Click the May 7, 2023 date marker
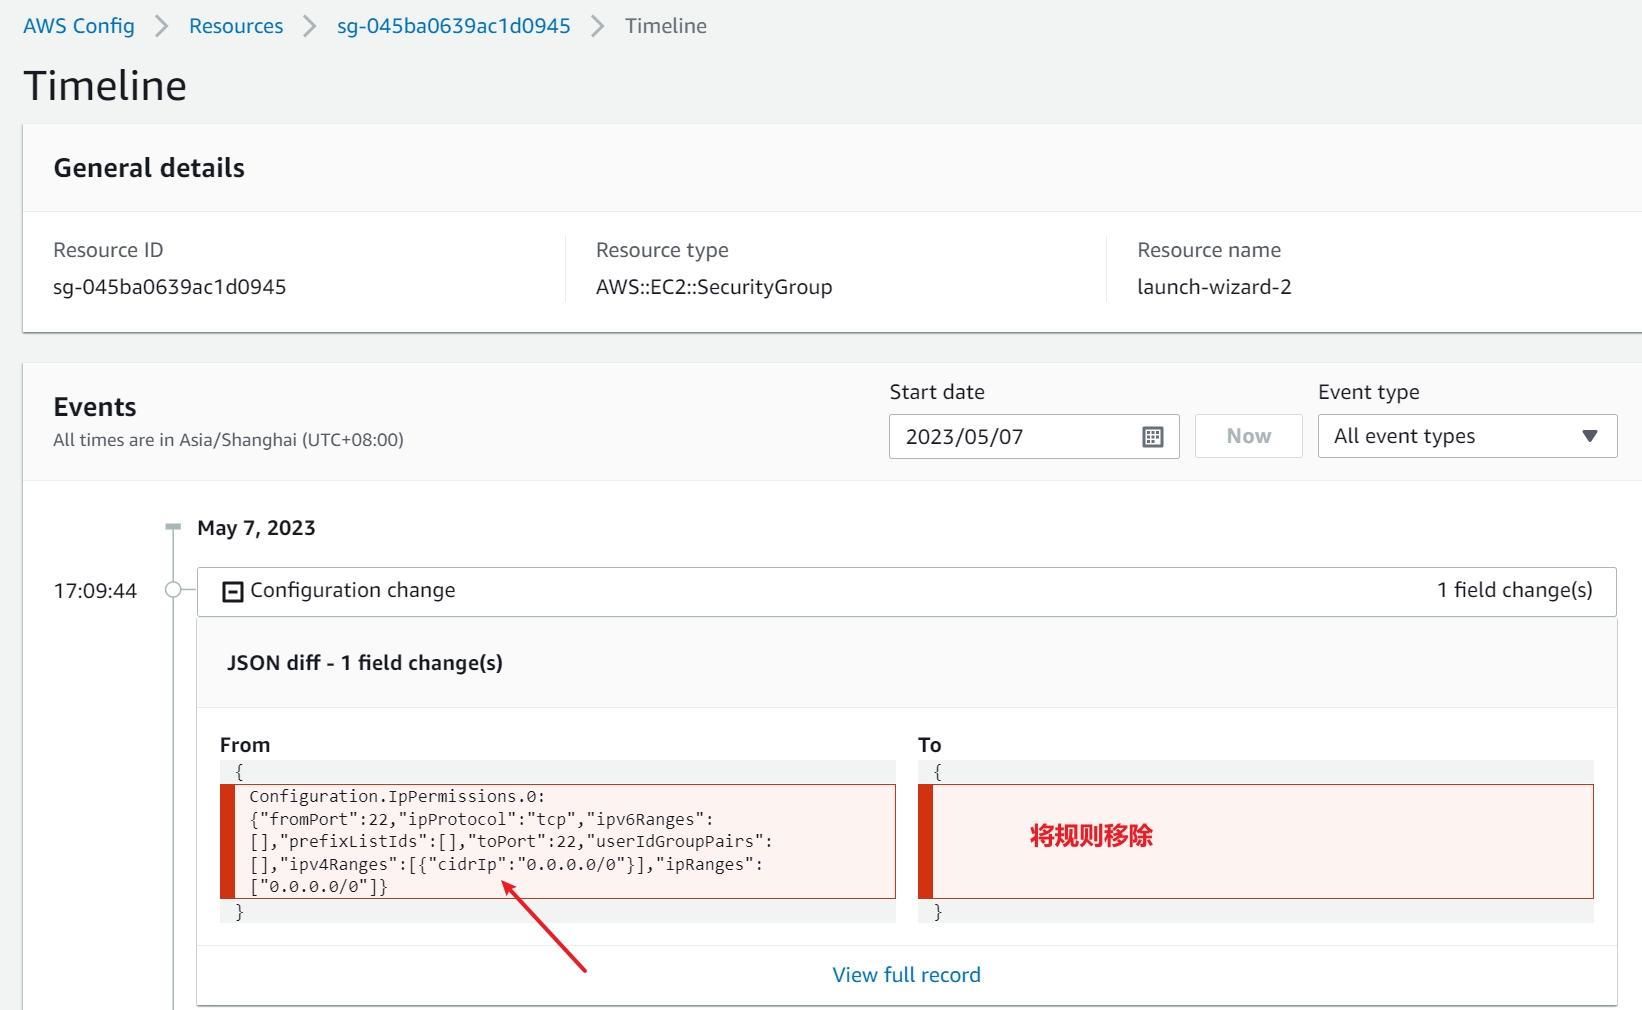The image size is (1642, 1010). (256, 528)
